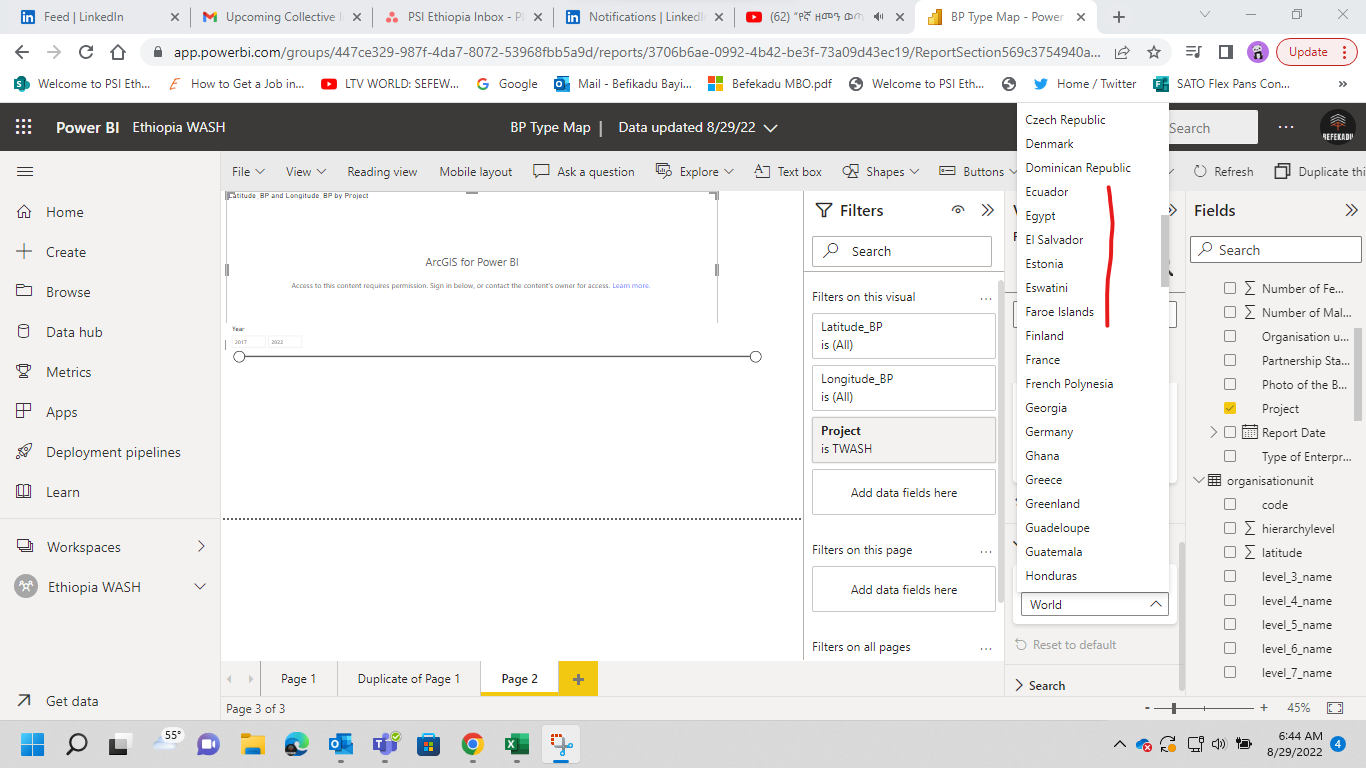Choose Germany in the dropdown list
This screenshot has width=1366, height=768.
(1049, 432)
